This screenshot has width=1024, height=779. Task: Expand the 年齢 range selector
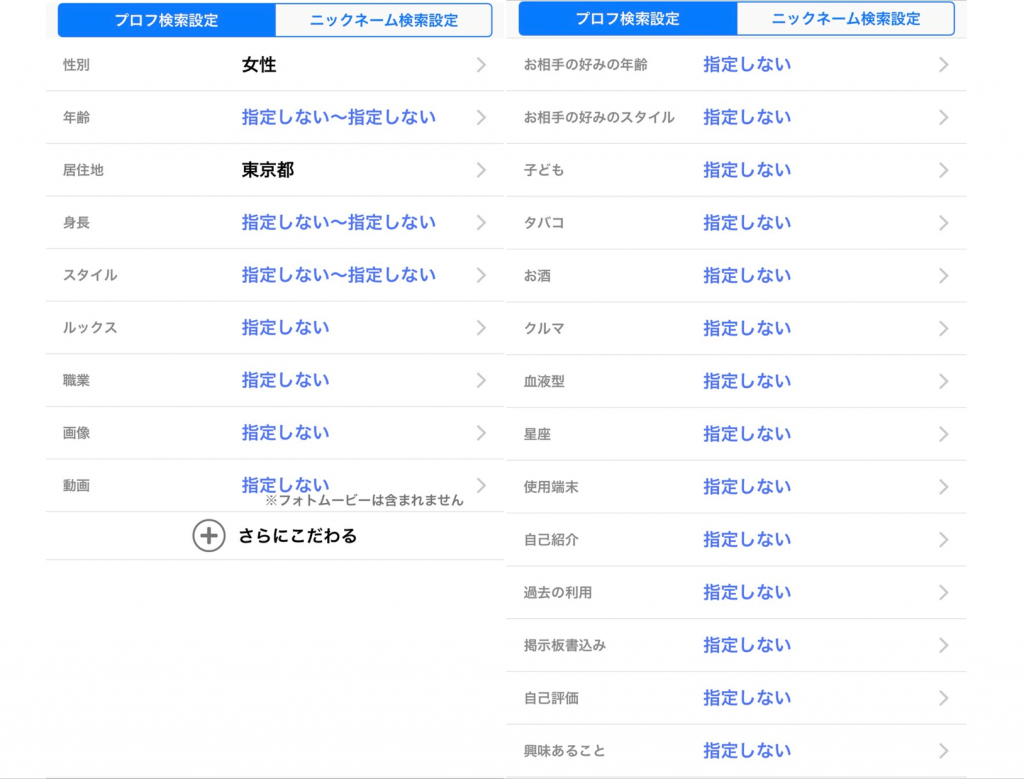pos(338,117)
